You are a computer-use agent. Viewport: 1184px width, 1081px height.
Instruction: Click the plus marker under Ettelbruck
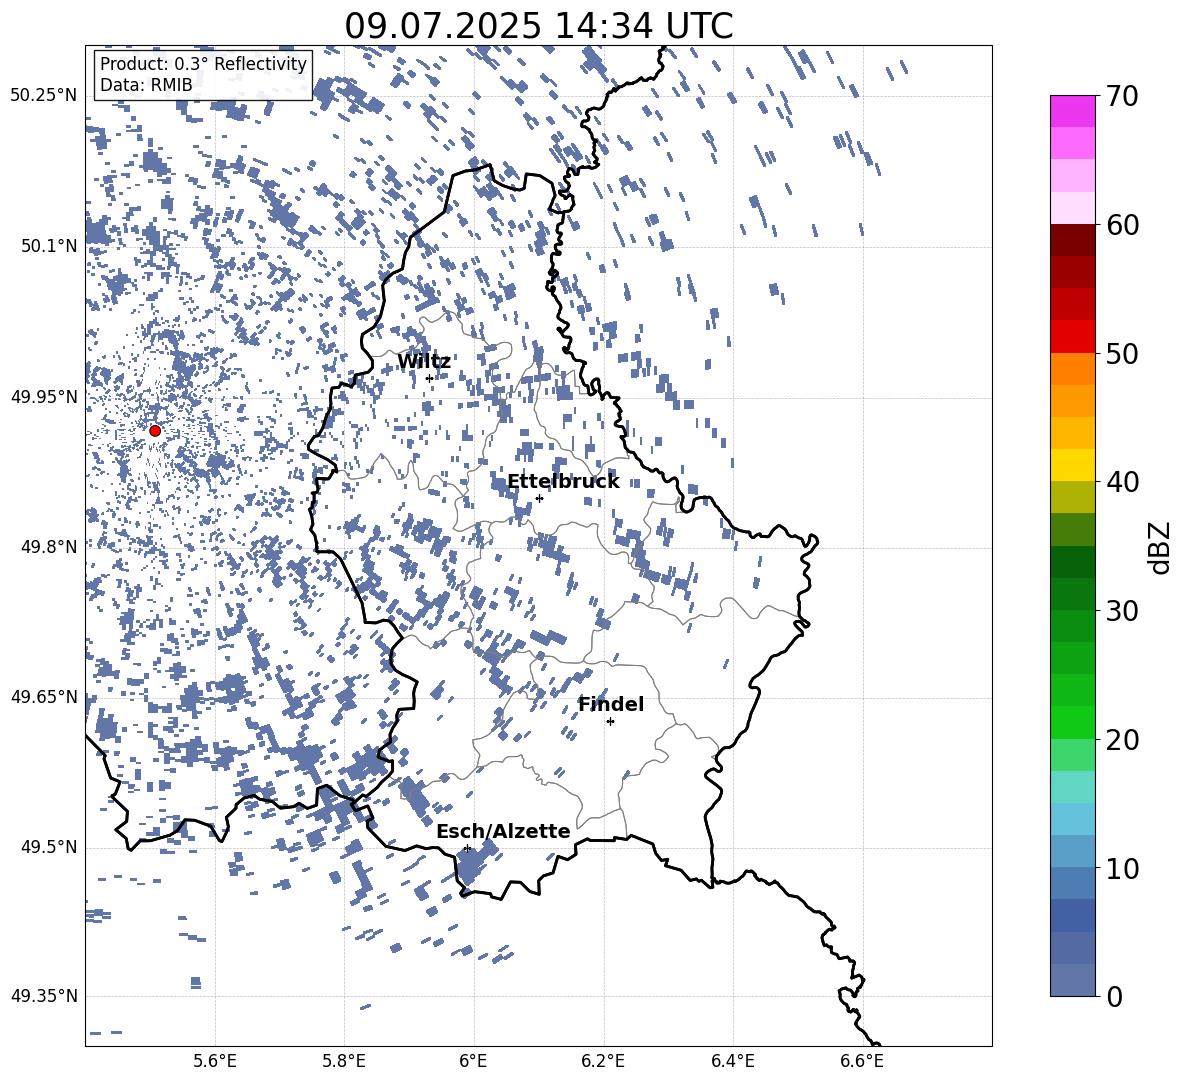pyautogui.click(x=539, y=498)
